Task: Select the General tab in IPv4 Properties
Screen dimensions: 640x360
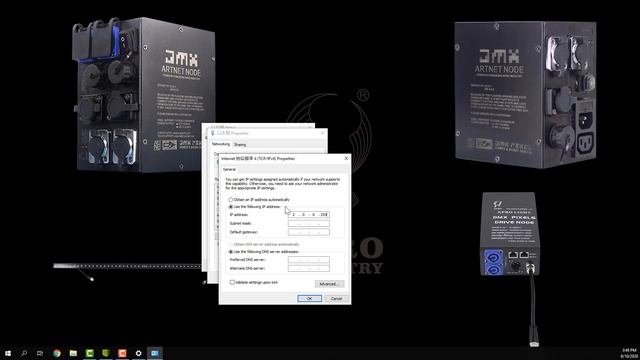Action: tap(229, 169)
